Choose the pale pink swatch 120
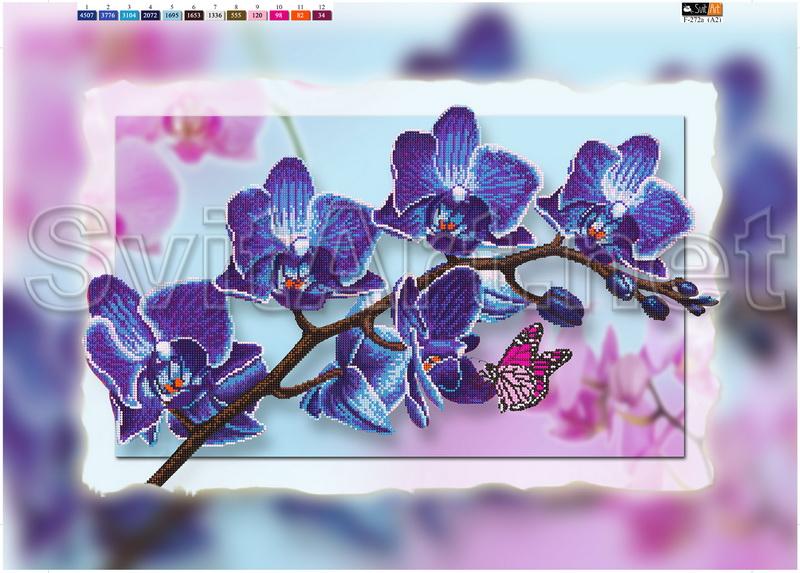Image resolution: width=800 pixels, height=573 pixels. (x=257, y=17)
